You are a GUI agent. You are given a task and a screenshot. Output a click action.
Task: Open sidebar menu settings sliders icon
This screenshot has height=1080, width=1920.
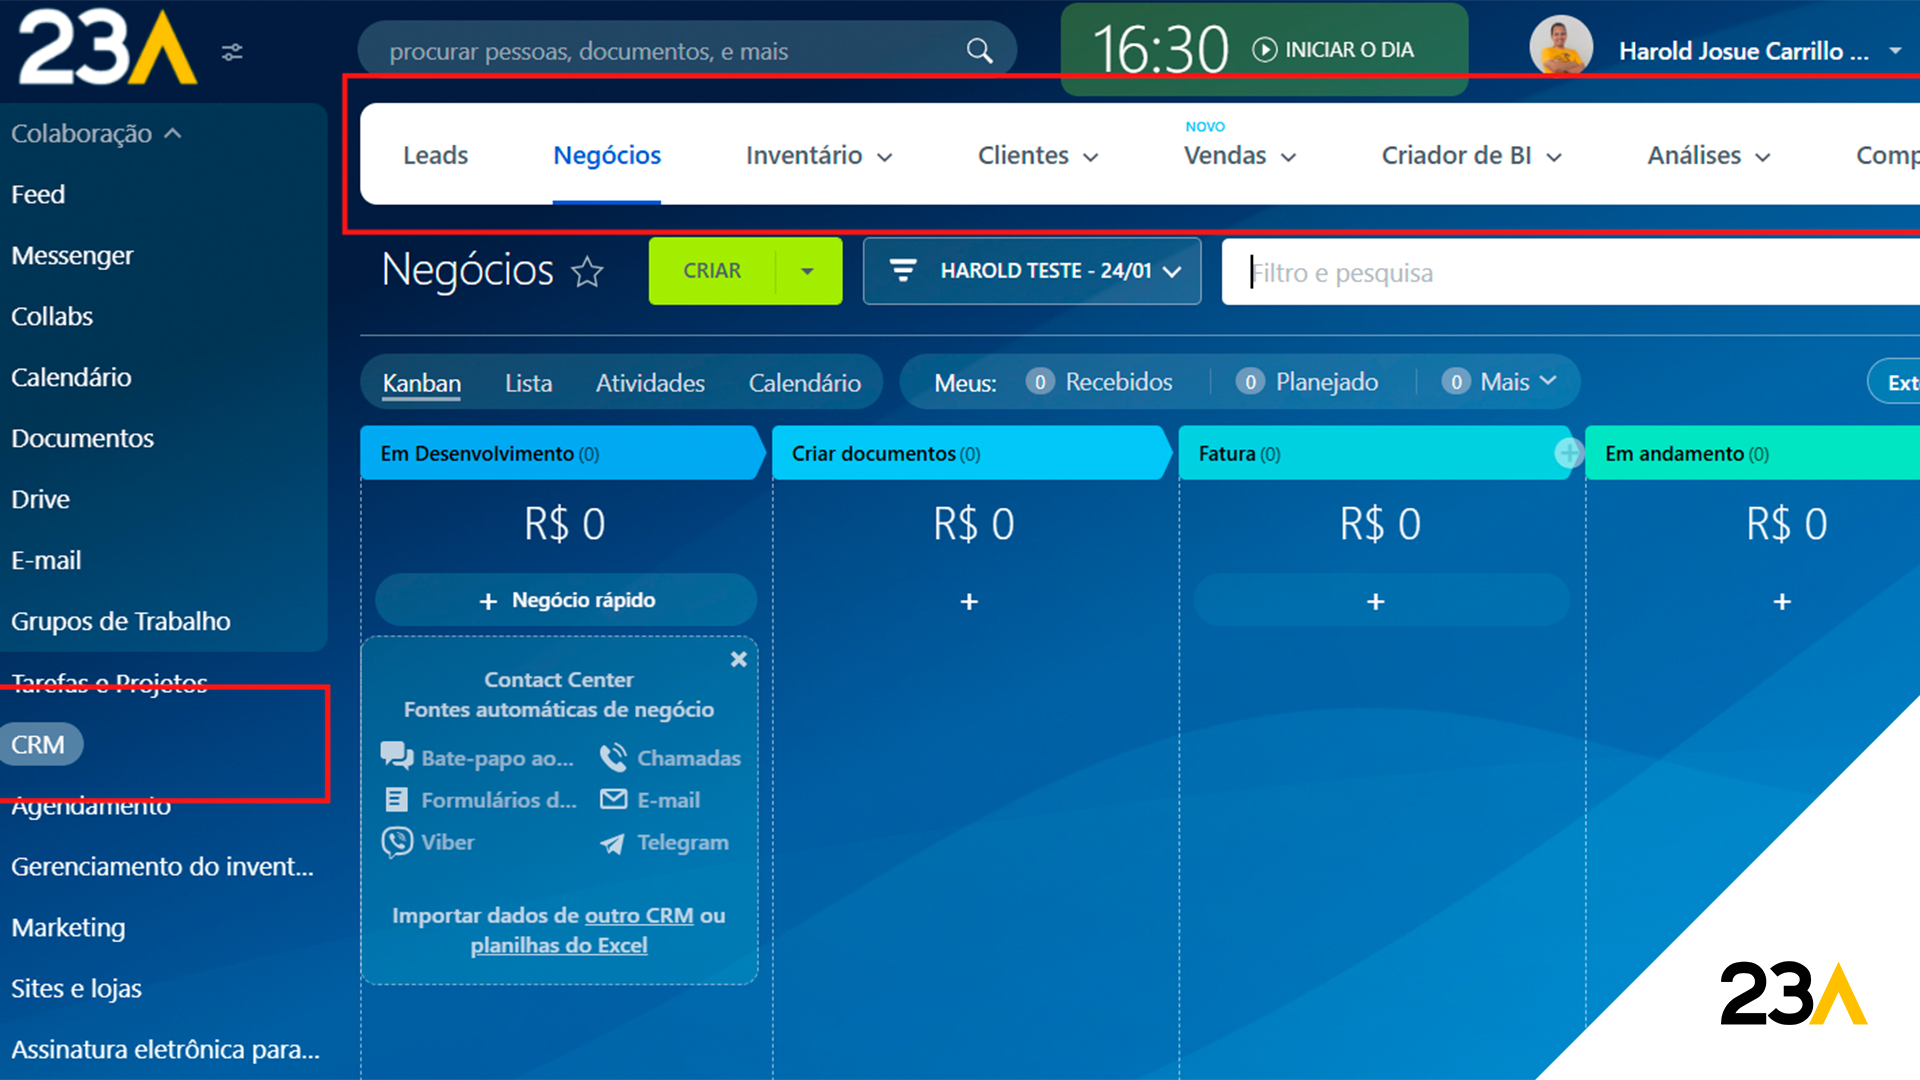[x=232, y=52]
